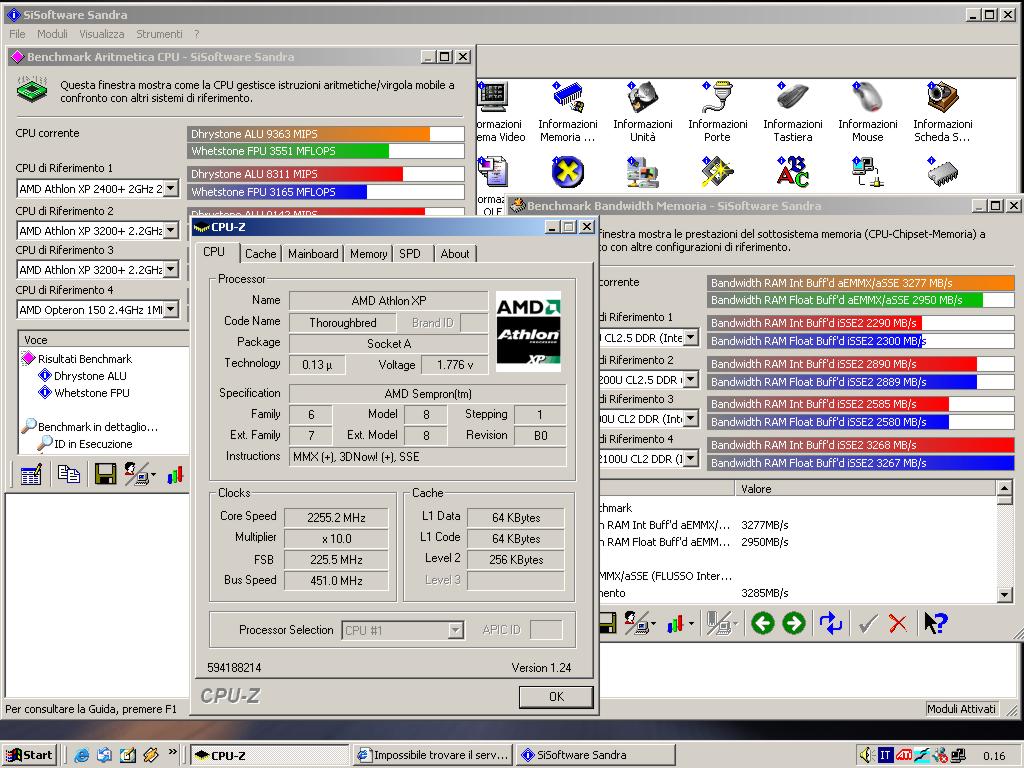The width and height of the screenshot is (1024, 768).
Task: Click floppy save icon in CPU benchmark toolbar
Action: point(105,474)
